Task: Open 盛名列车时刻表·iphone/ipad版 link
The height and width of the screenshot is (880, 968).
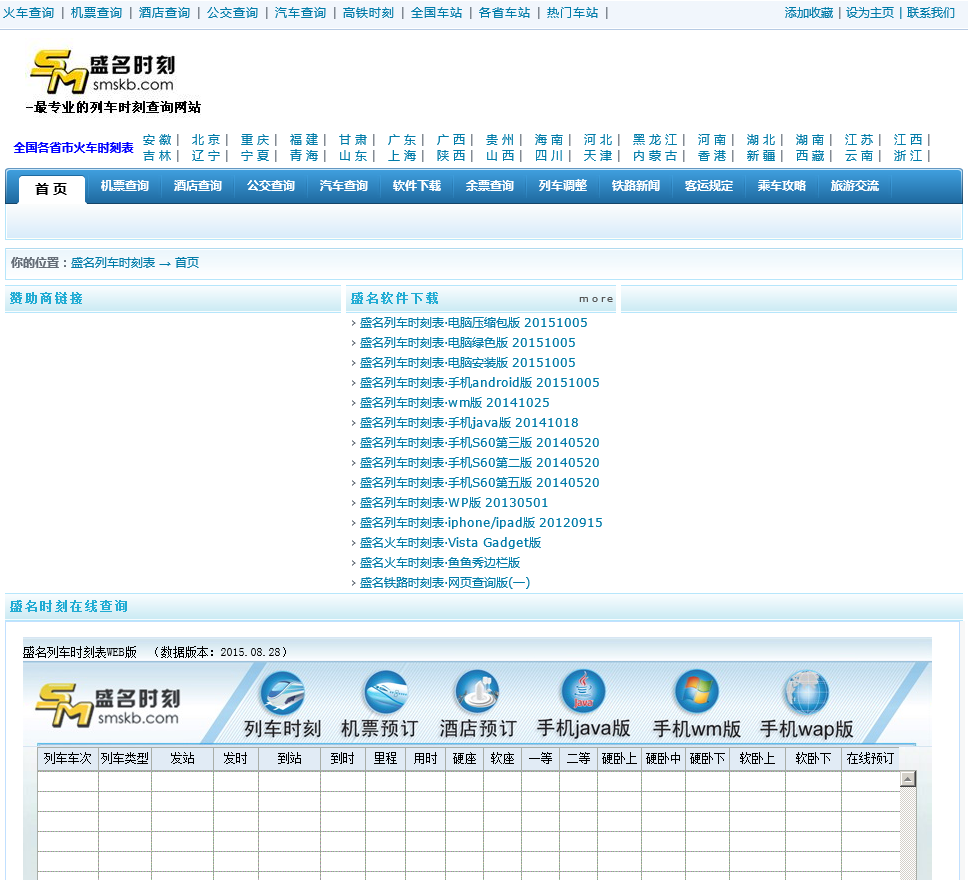Action: click(x=481, y=523)
